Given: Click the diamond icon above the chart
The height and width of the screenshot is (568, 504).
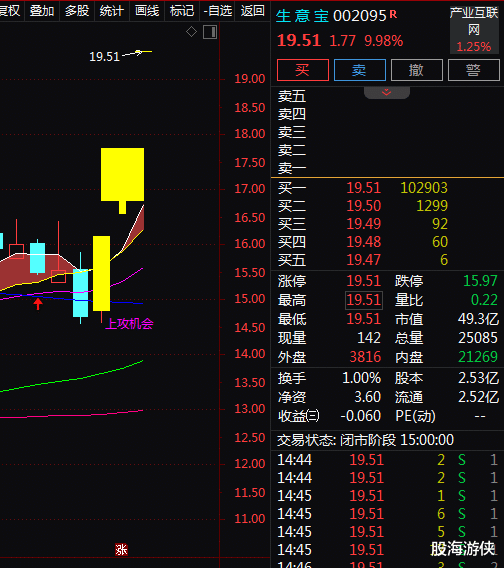Looking at the screenshot, I should [191, 32].
